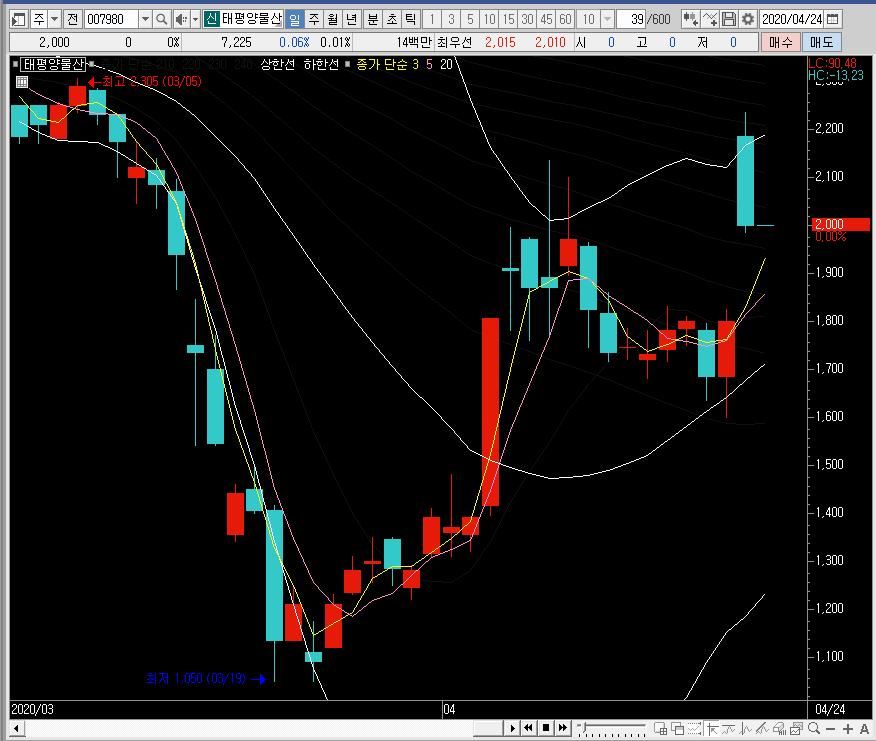
Task: Click the candlestick add-chart icon
Action: [691, 20]
